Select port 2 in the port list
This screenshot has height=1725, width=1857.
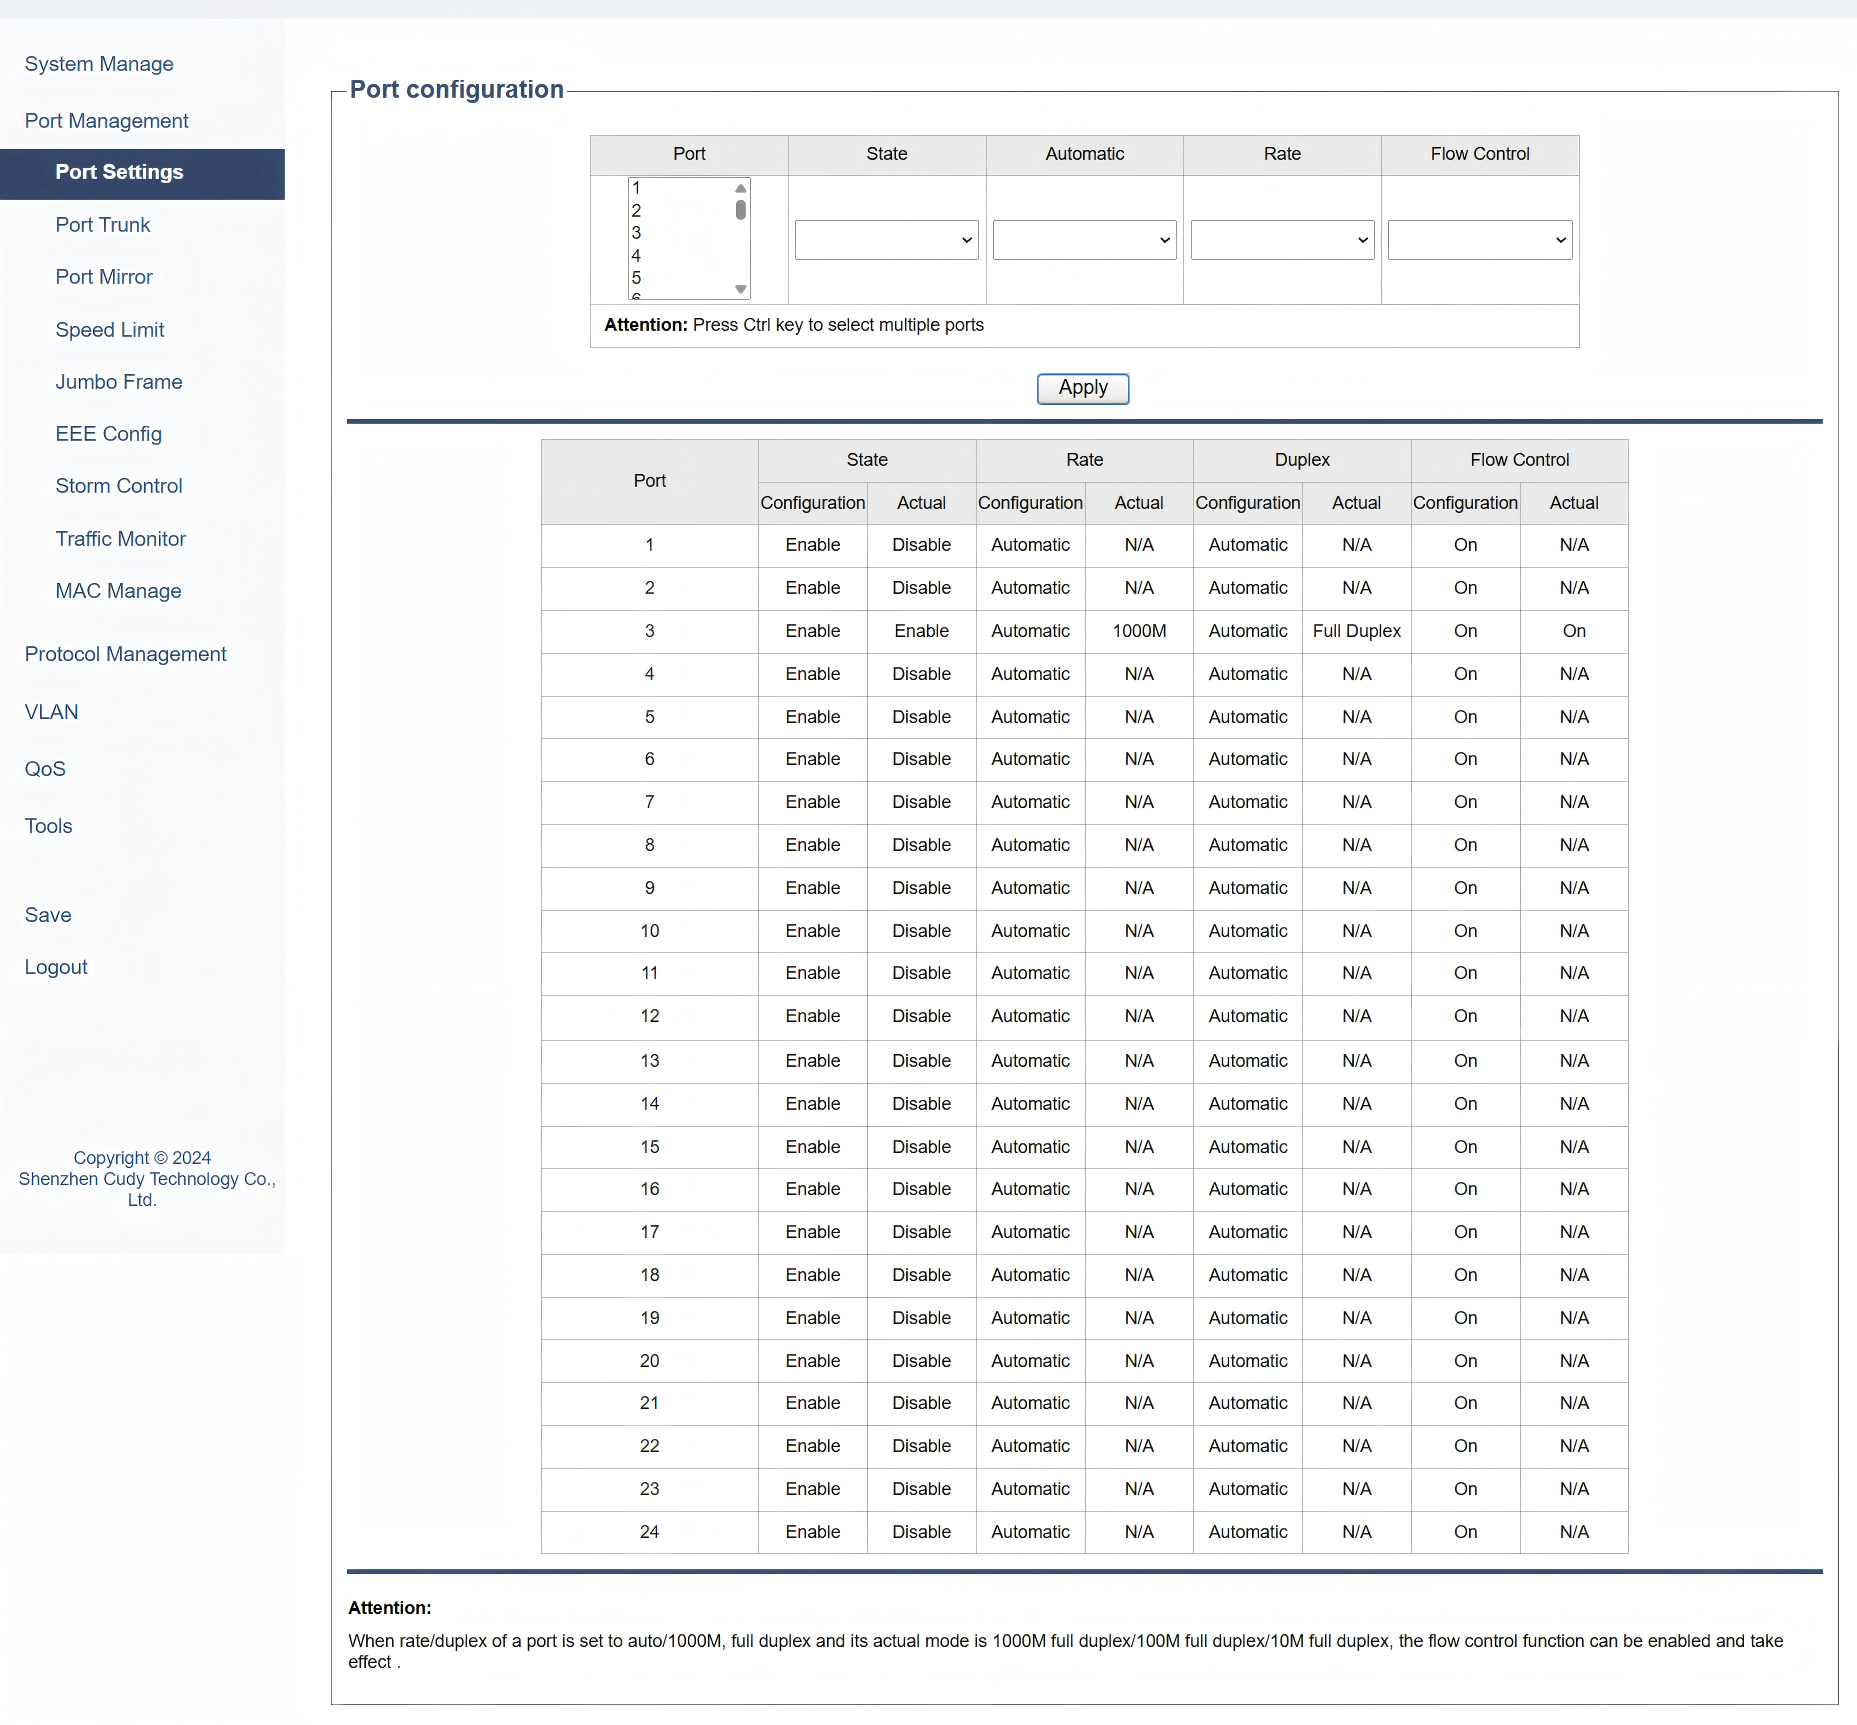[680, 211]
